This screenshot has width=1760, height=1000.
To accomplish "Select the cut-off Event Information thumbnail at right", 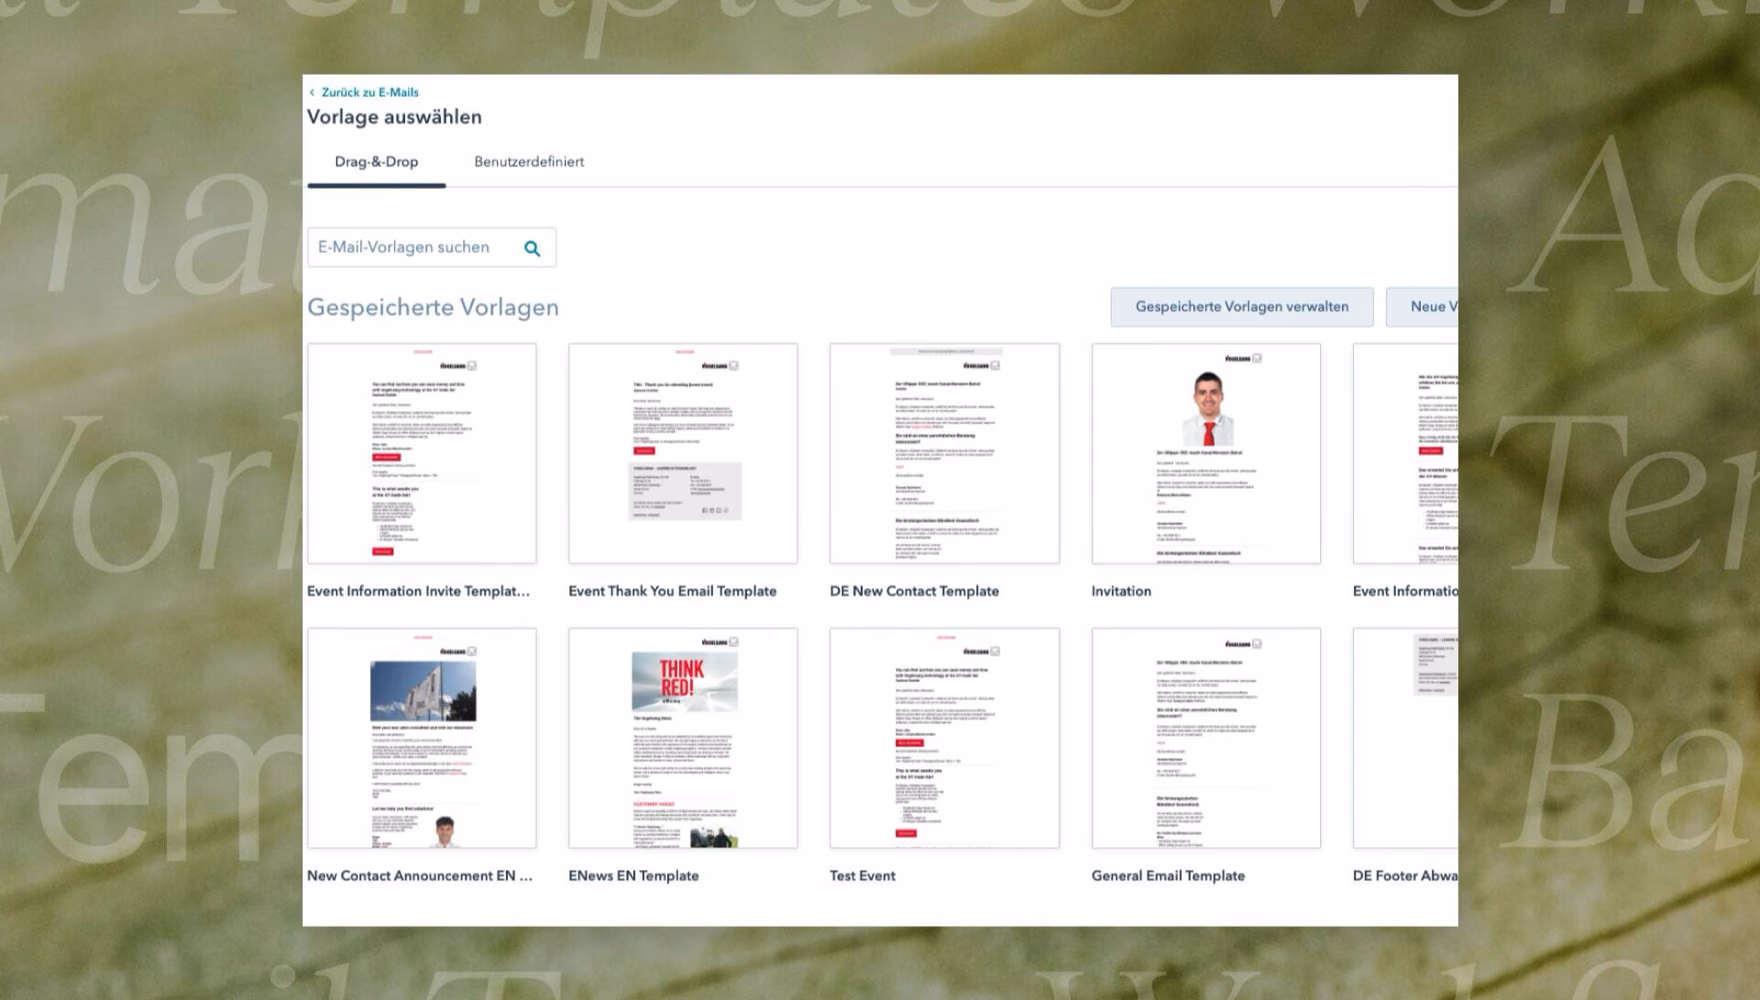I will point(1405,453).
